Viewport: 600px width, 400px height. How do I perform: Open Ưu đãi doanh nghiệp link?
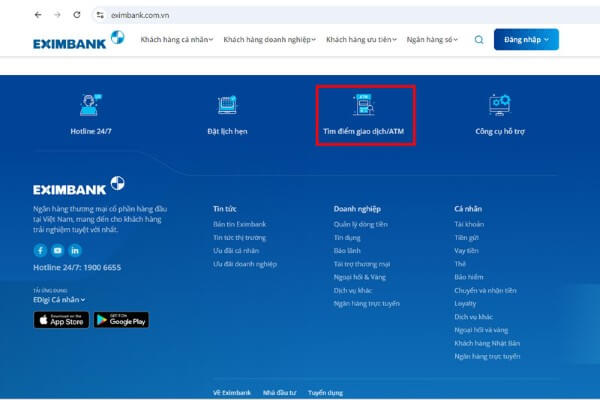tap(245, 264)
